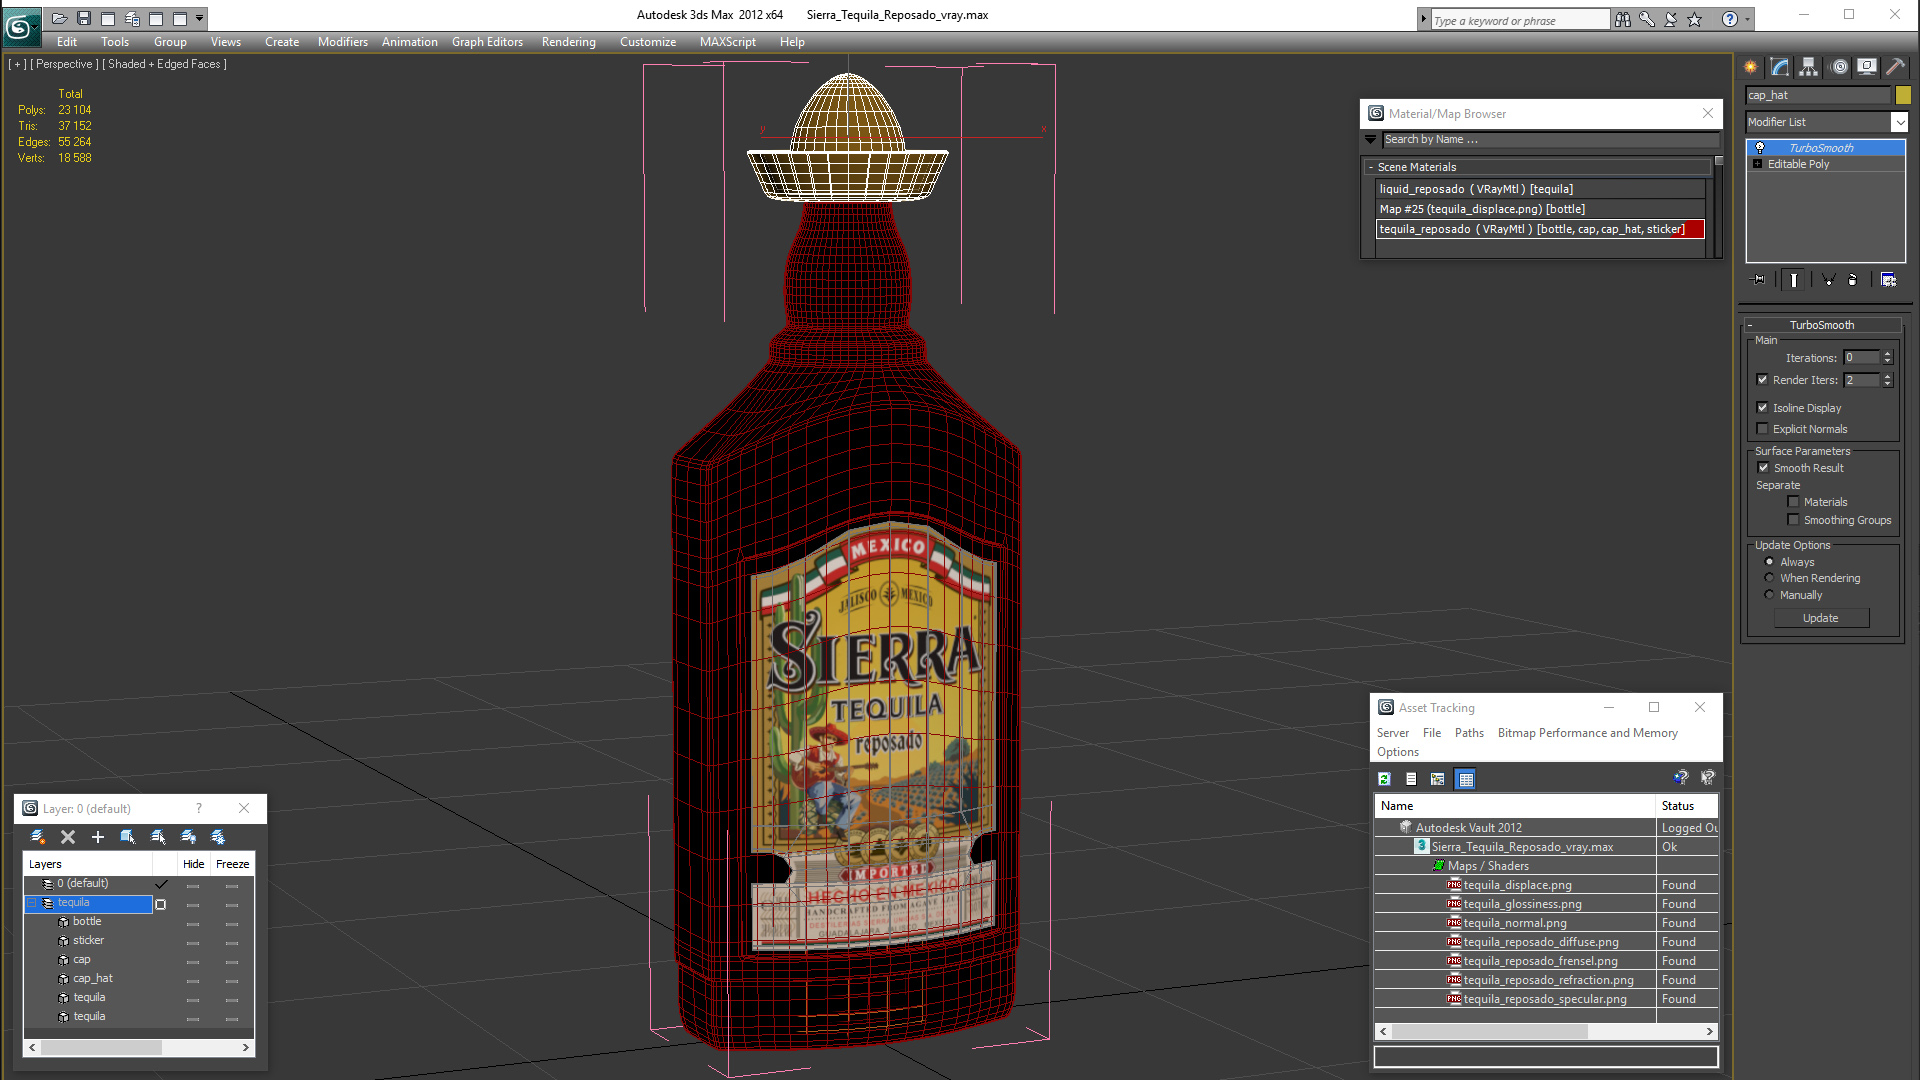The image size is (1920, 1080).
Task: Click the cap_hat object color swatch
Action: tap(1903, 95)
